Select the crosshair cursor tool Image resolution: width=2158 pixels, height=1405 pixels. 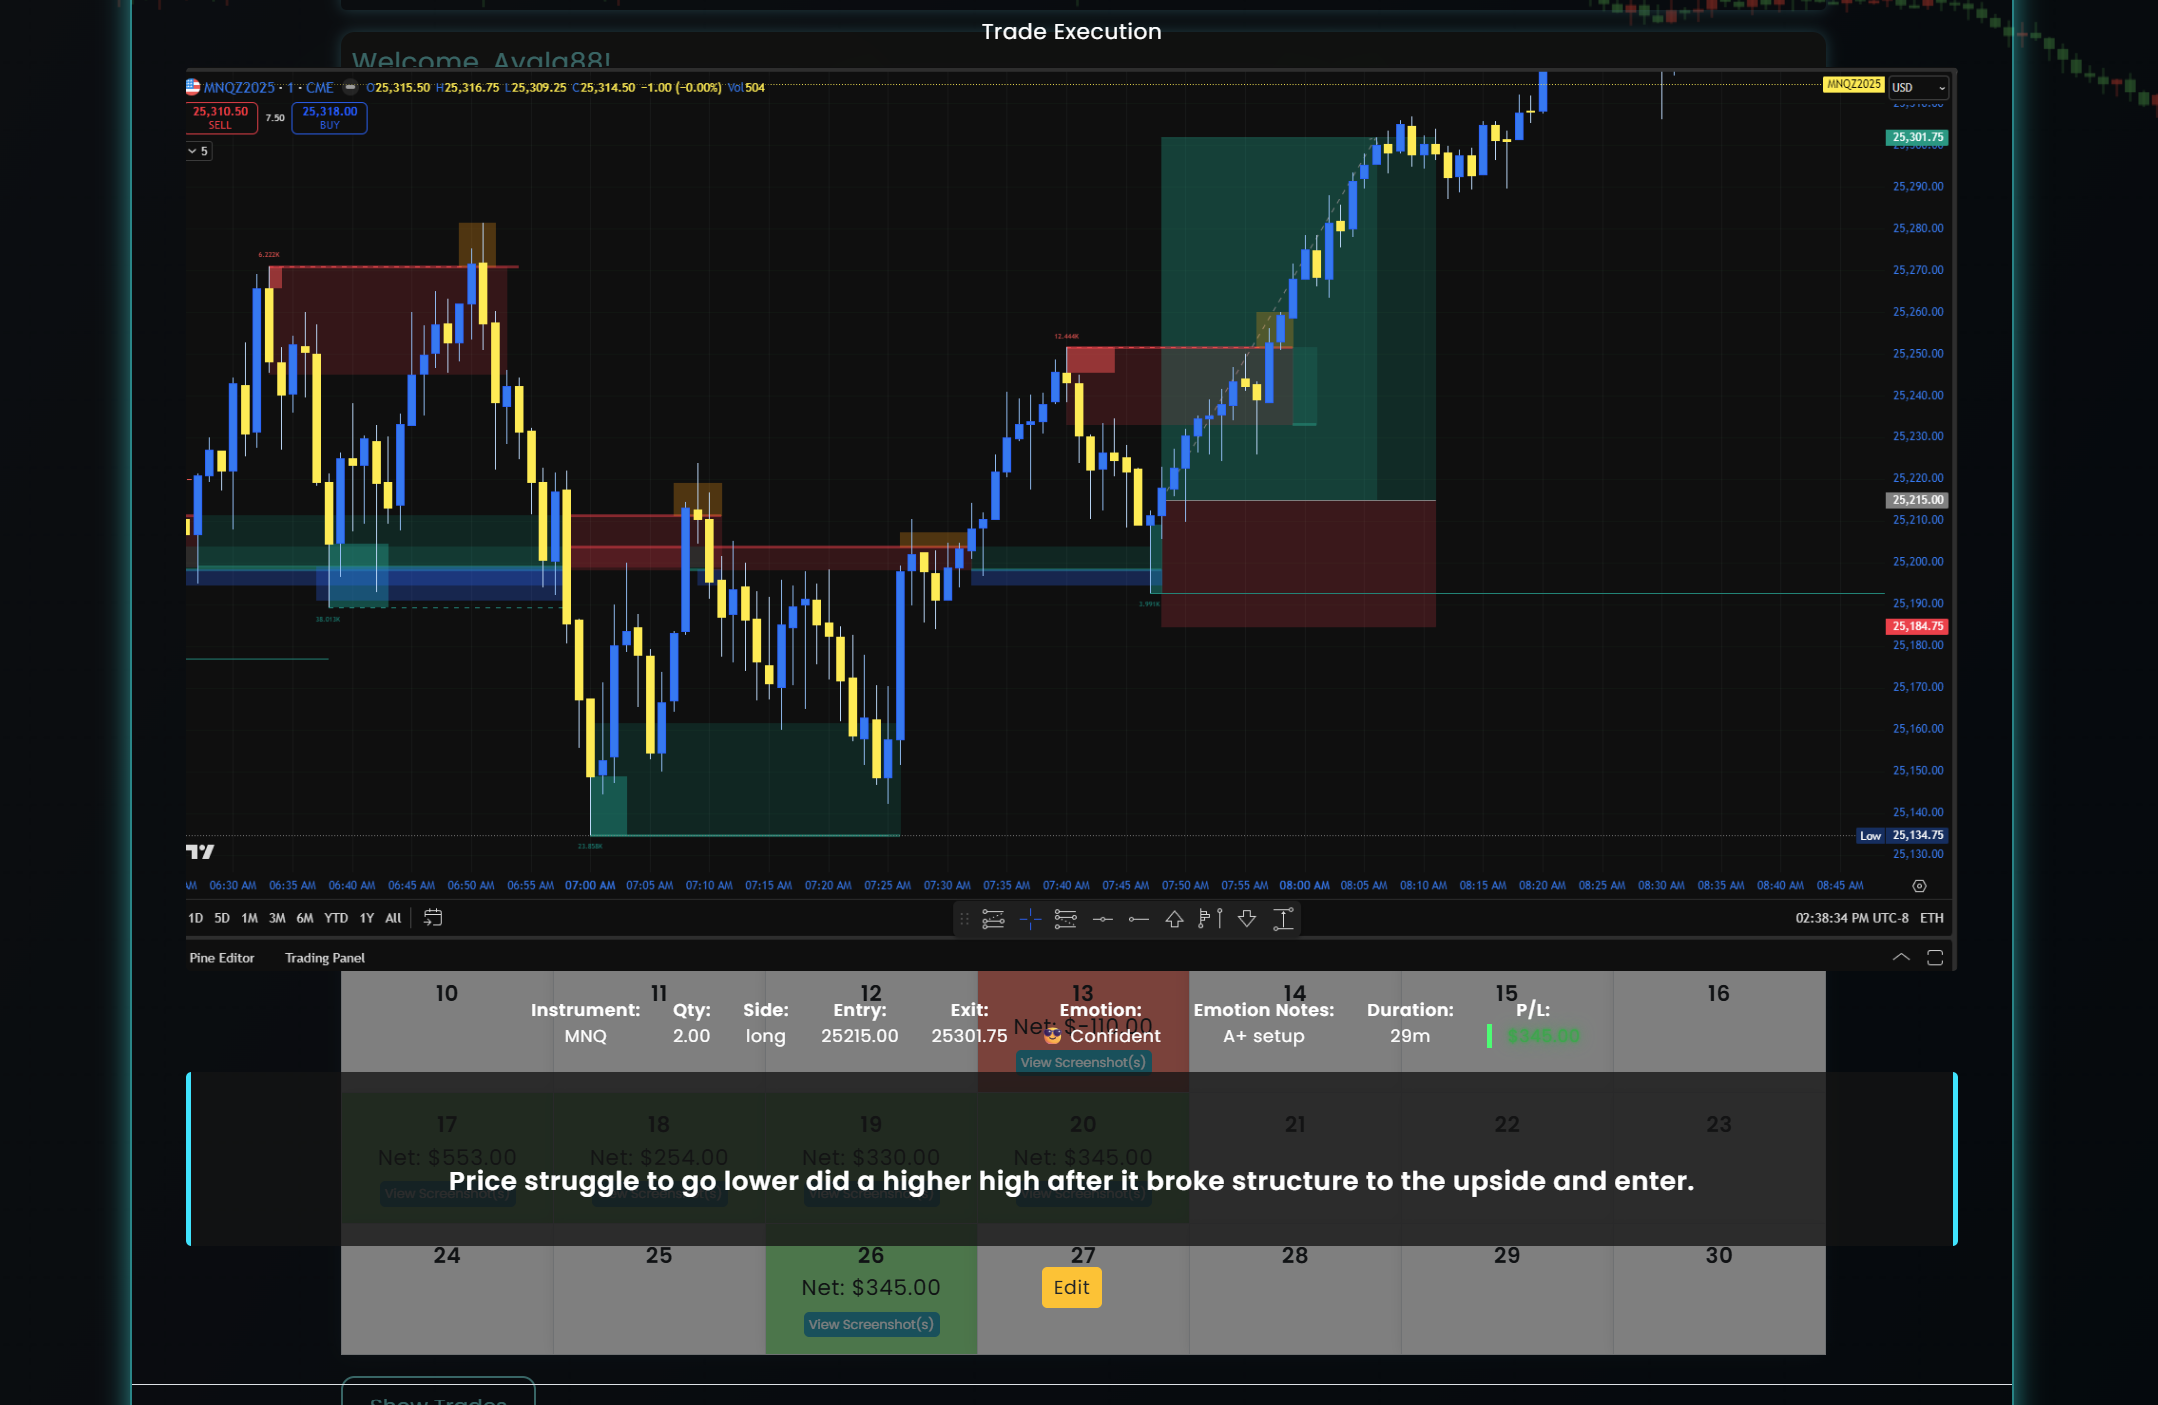click(1030, 919)
